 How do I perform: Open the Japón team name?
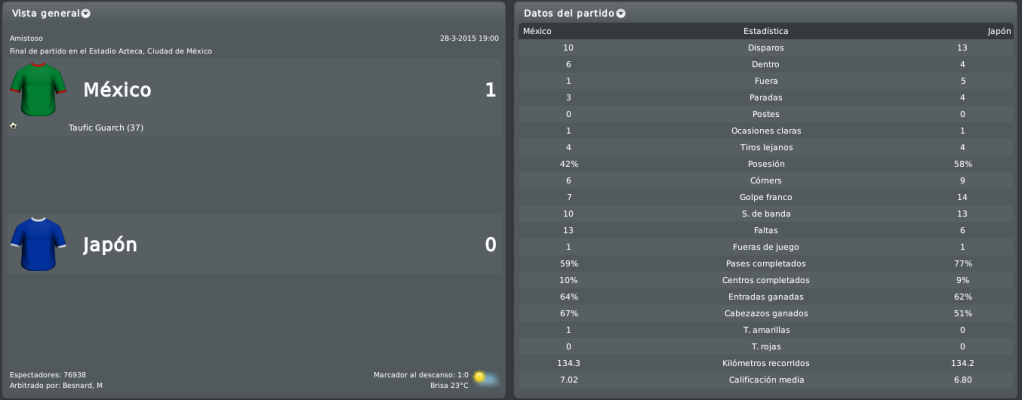coord(110,245)
